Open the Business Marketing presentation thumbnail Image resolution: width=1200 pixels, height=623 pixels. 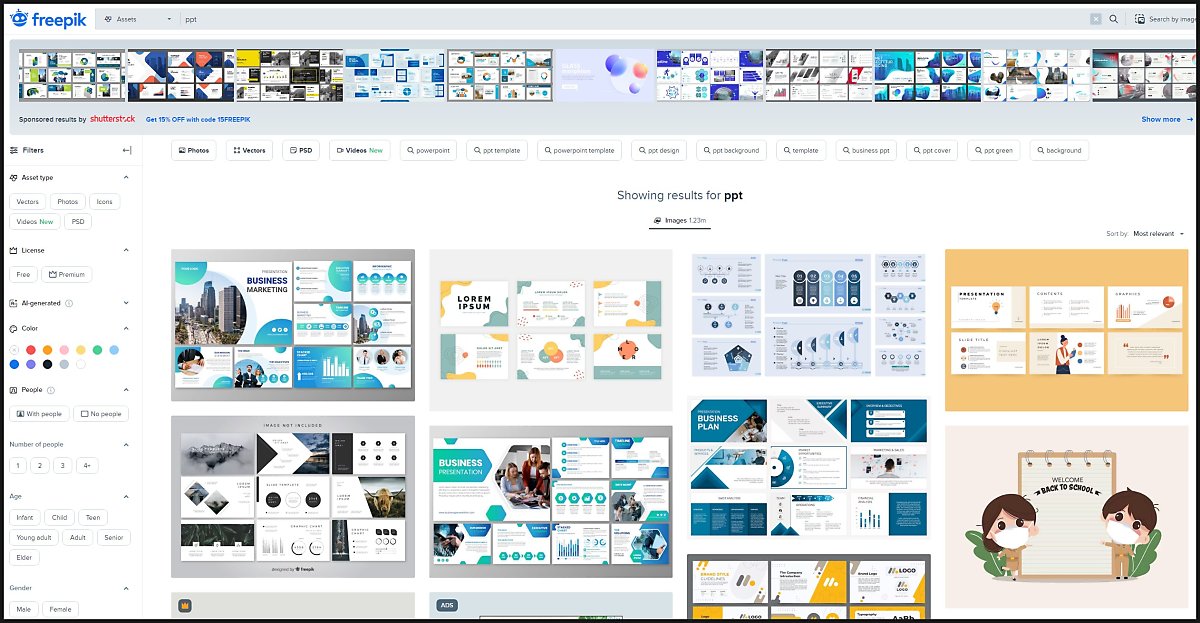coord(292,325)
